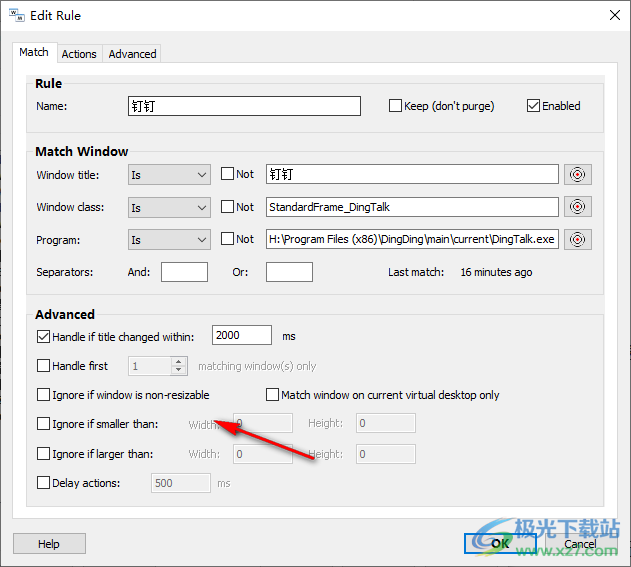
Task: Open the Program match type dropdown
Action: 169,239
